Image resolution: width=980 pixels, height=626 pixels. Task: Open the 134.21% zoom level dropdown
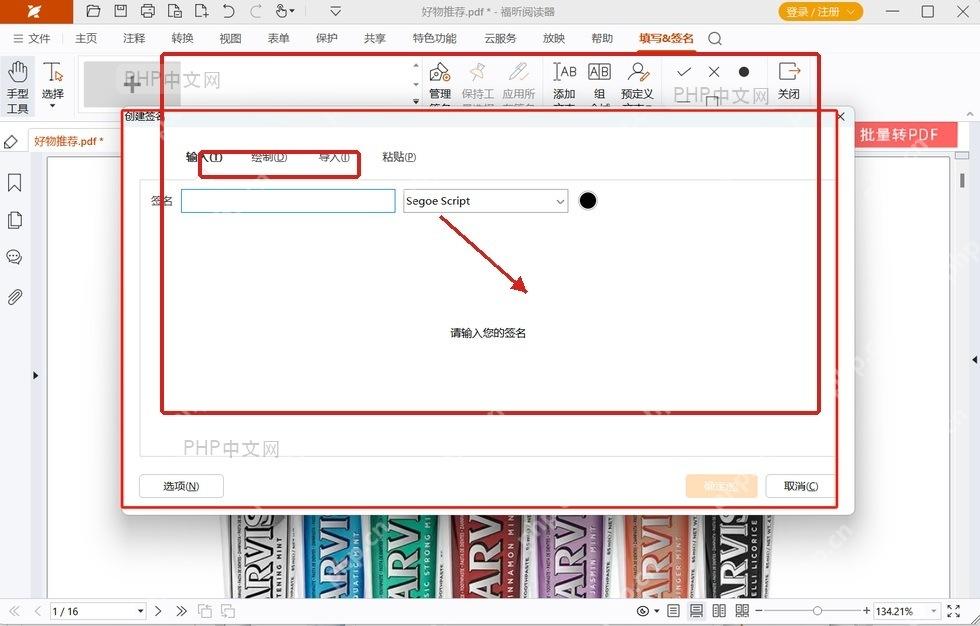coord(934,611)
